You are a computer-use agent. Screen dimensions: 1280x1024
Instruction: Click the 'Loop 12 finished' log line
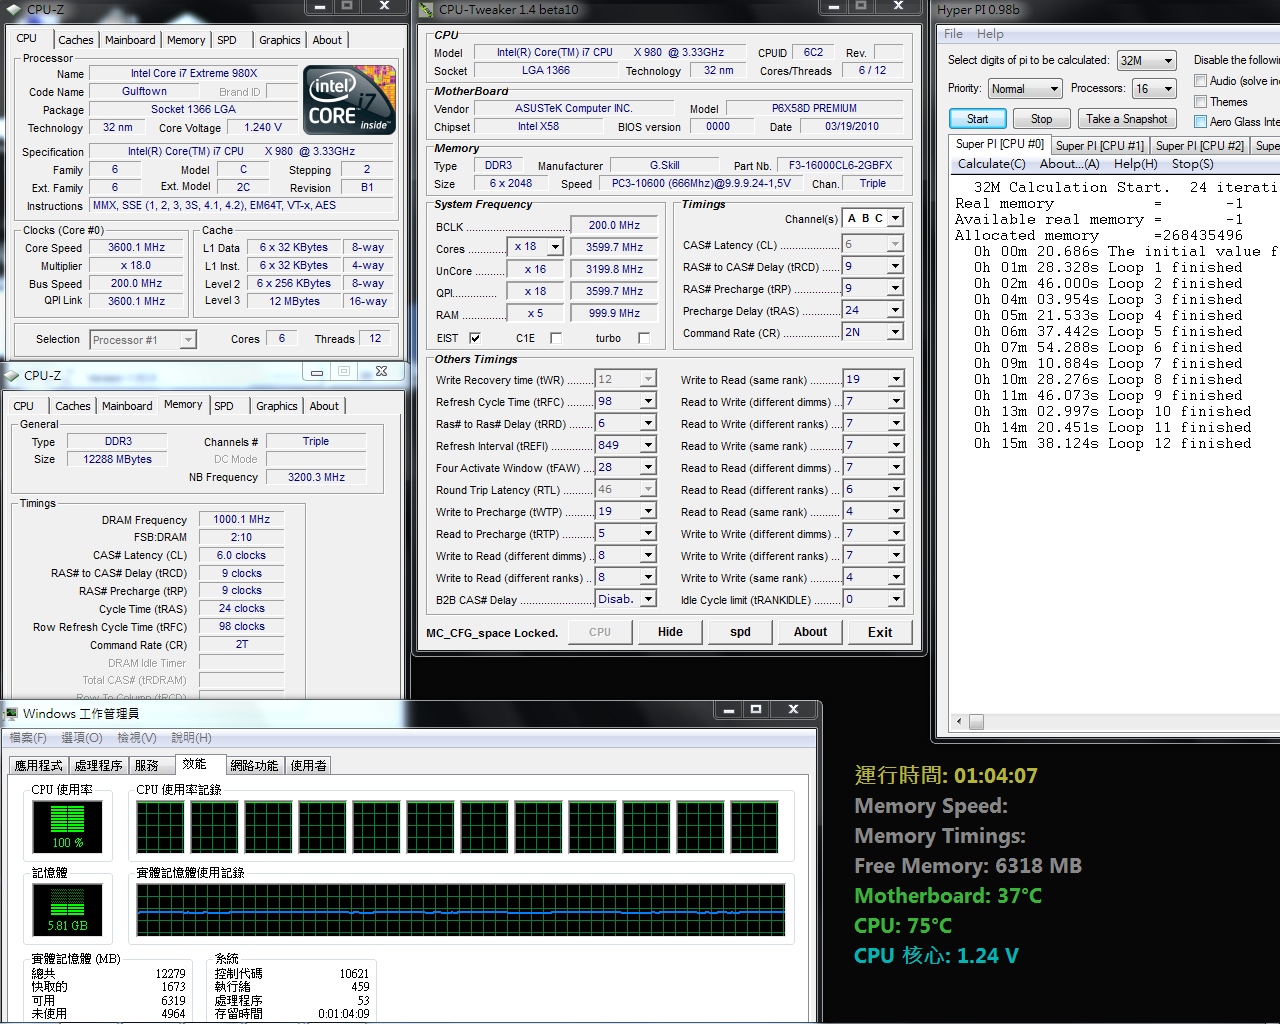click(1113, 443)
